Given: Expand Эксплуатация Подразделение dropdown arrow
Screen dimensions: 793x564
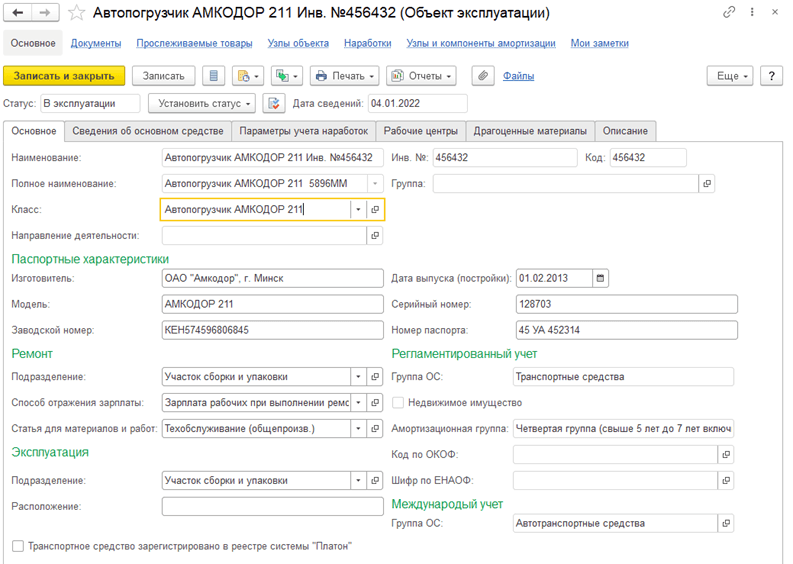Looking at the screenshot, I should pyautogui.click(x=358, y=481).
